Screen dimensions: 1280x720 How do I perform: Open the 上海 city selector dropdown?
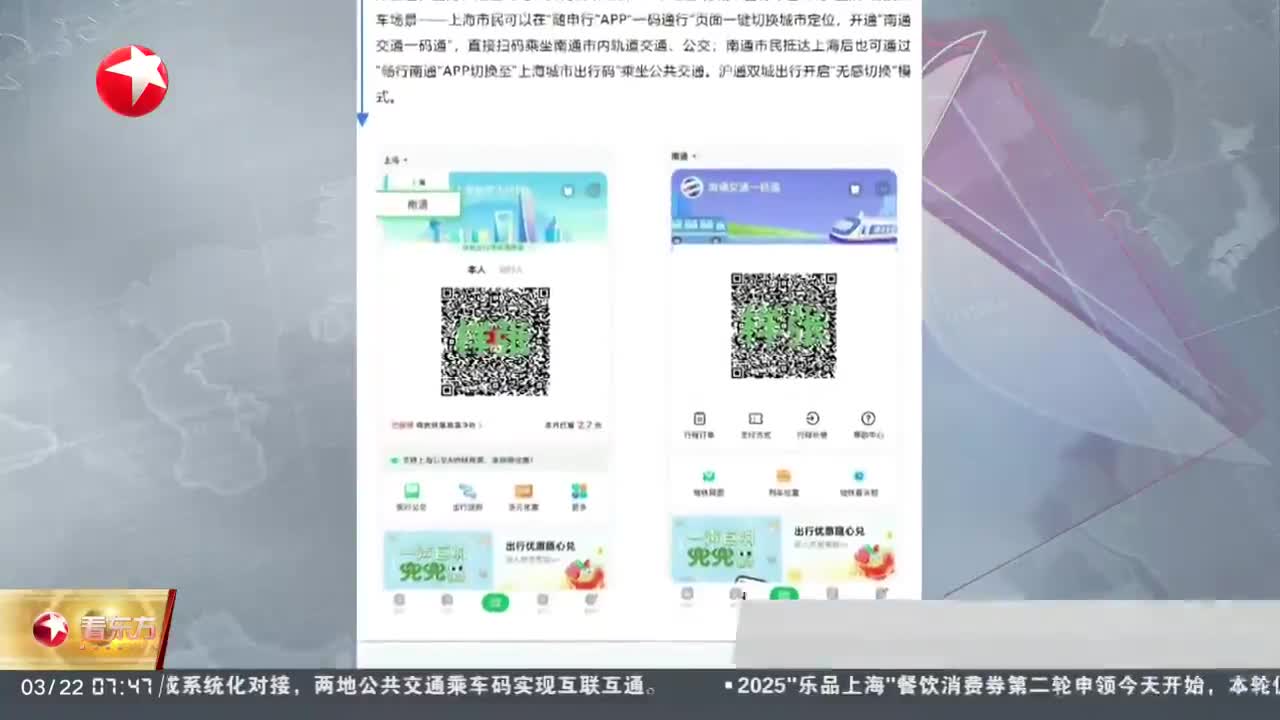coord(396,160)
